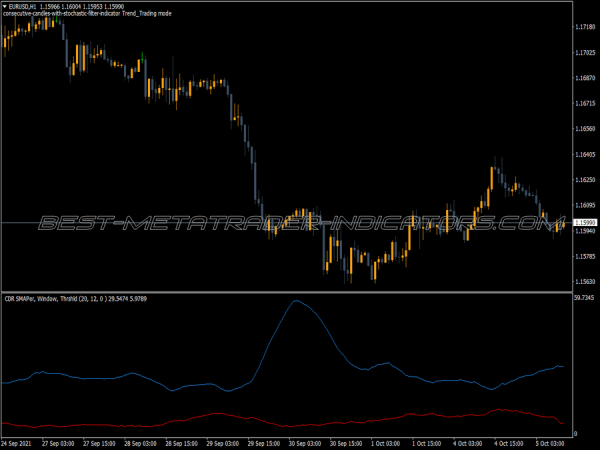
Task: Click the 24 Sep 2021 date label
Action: [x=16, y=443]
